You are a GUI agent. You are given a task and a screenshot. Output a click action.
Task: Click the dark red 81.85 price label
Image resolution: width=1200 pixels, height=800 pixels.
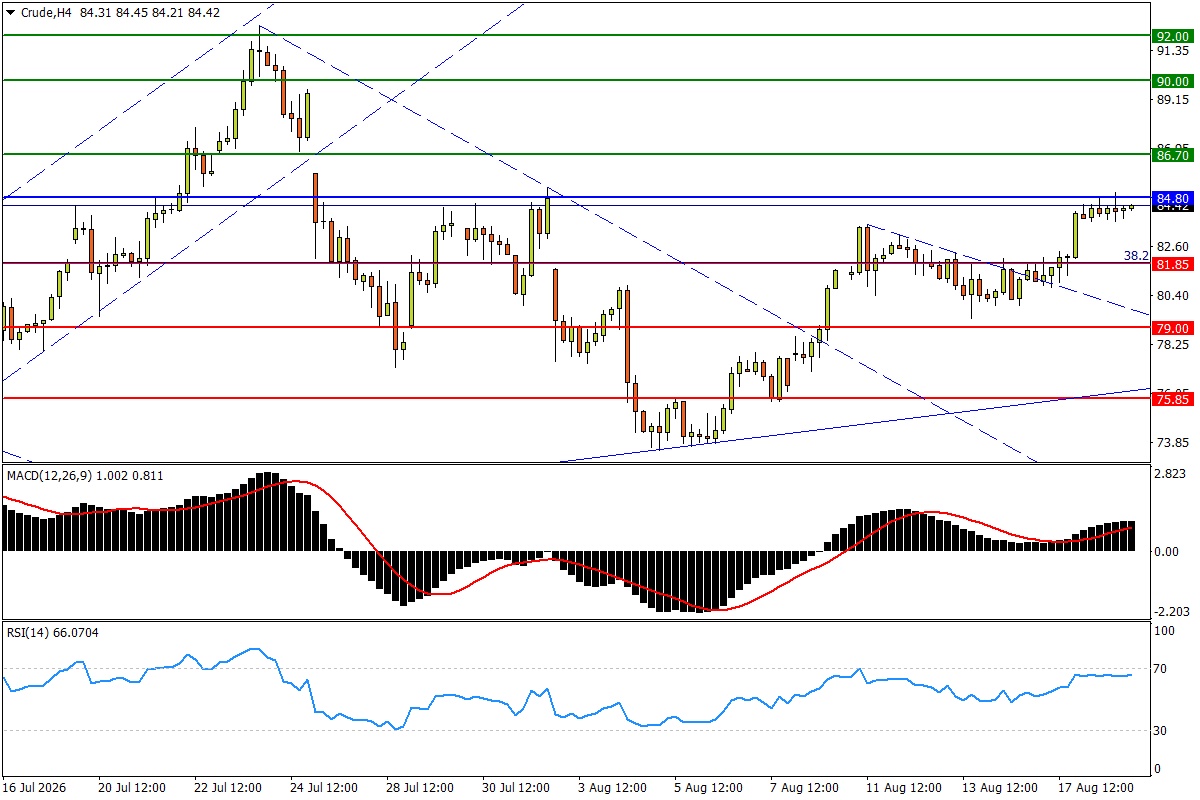point(1172,264)
